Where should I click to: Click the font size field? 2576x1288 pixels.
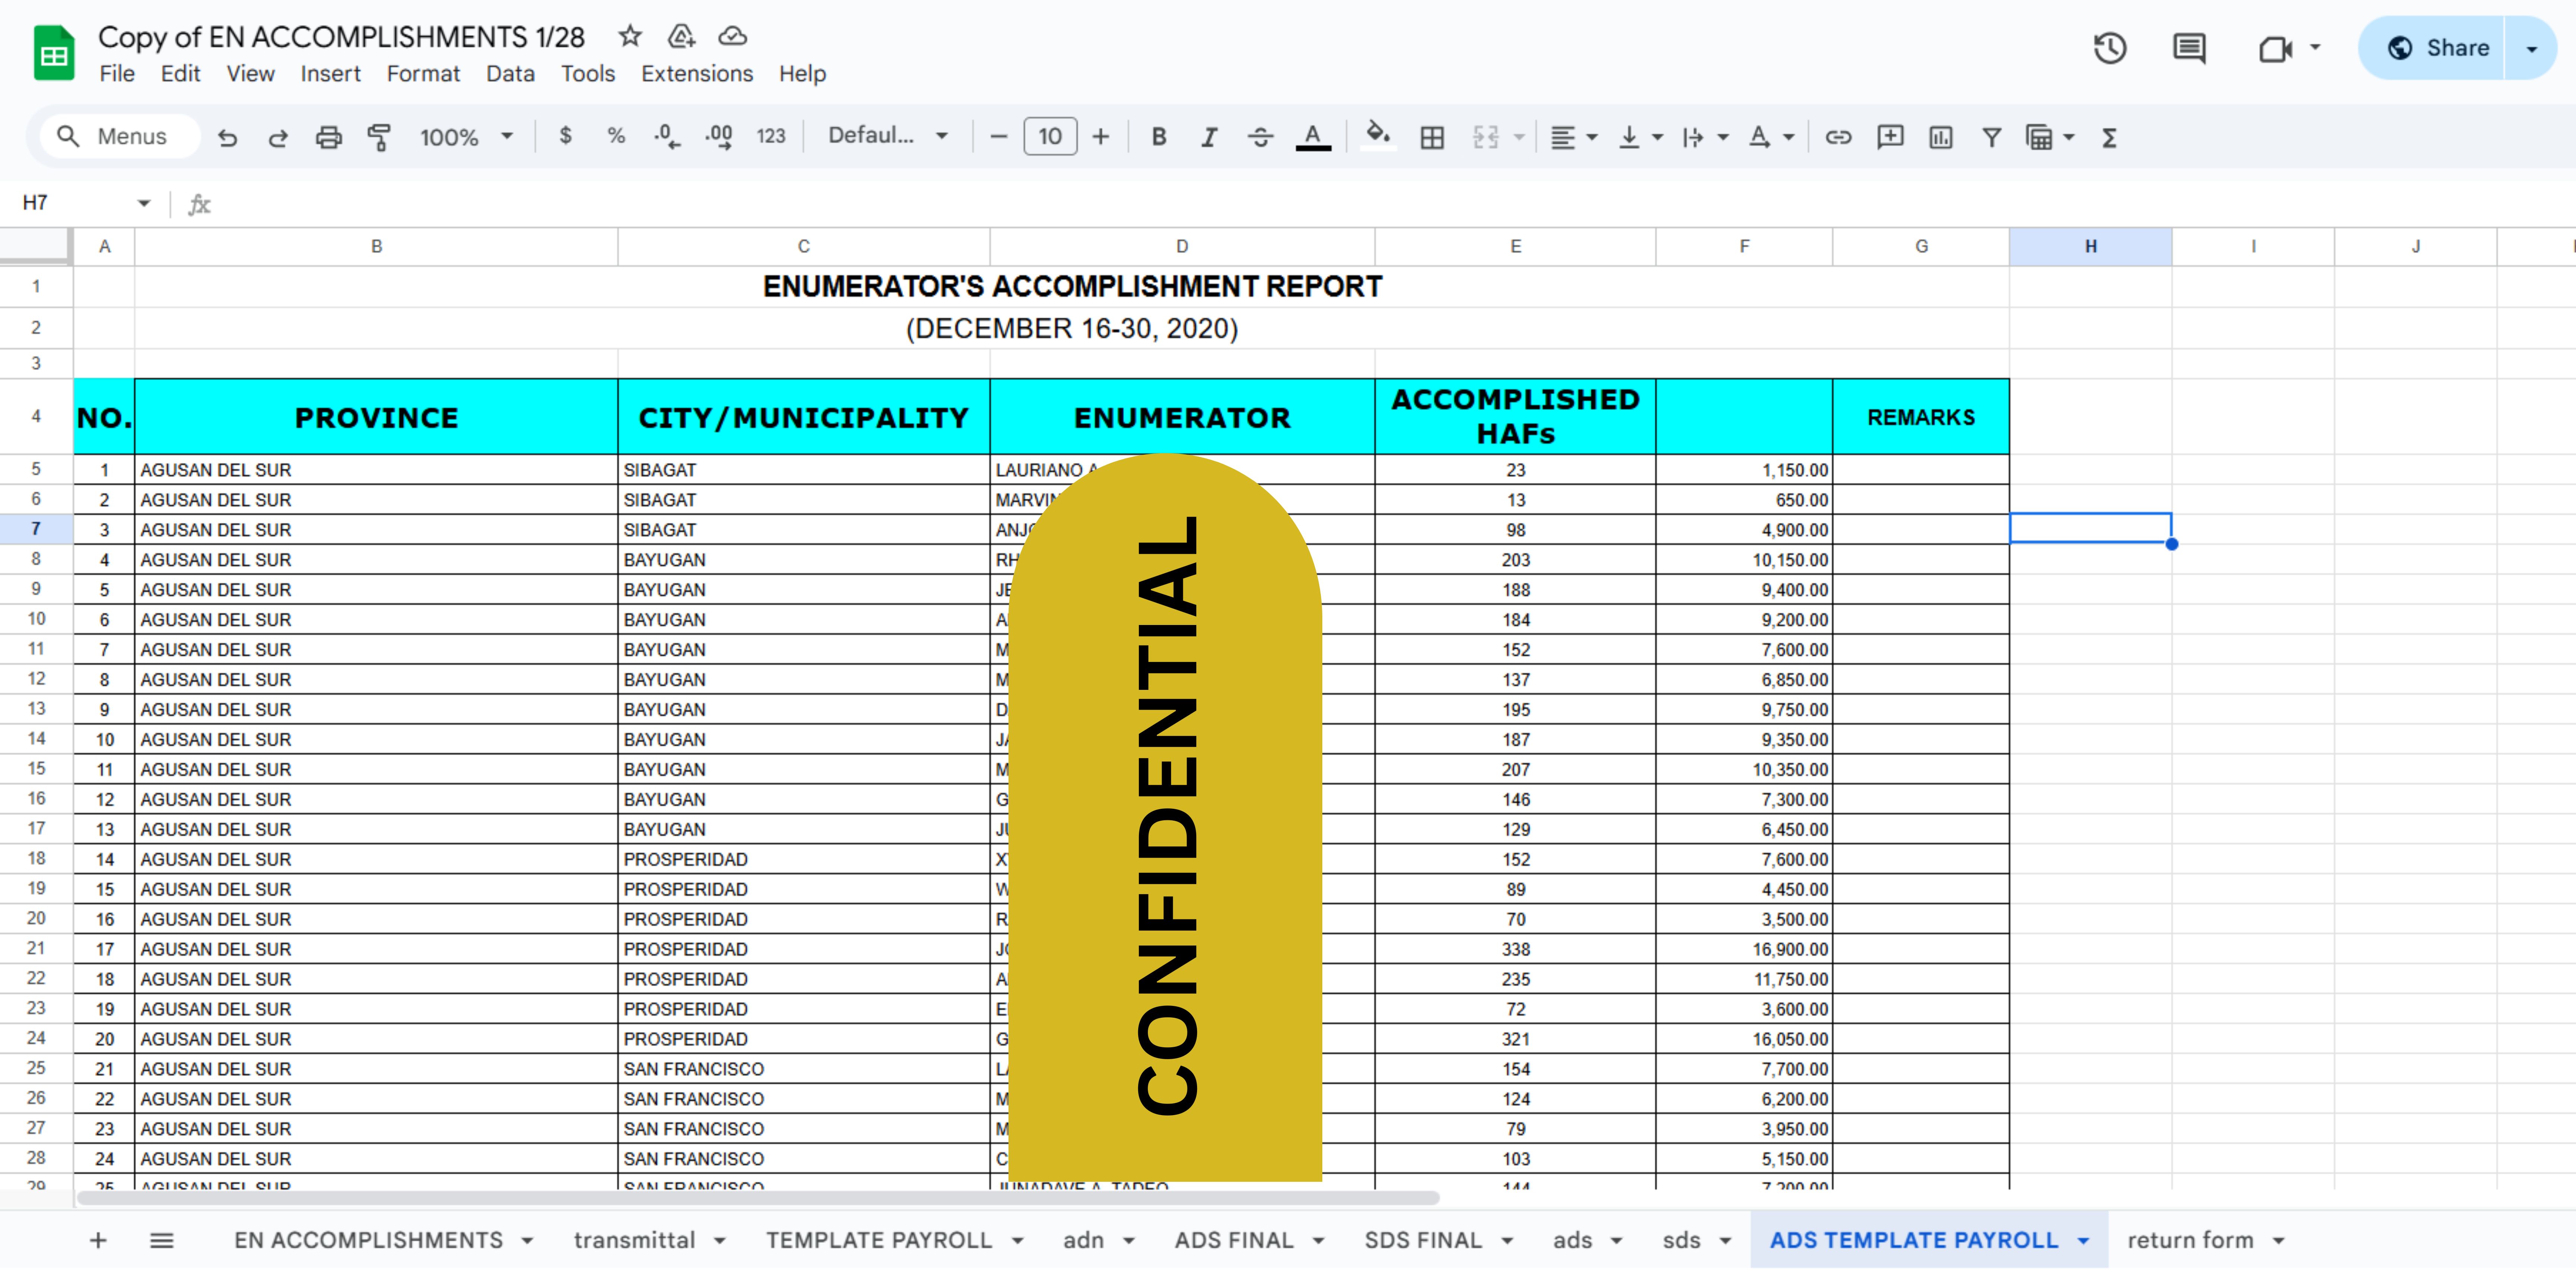pos(1050,137)
